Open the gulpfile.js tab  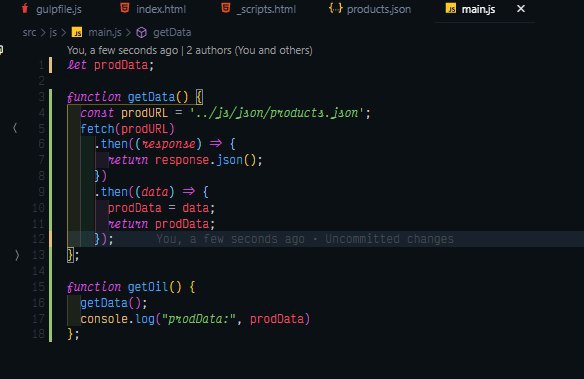[52, 9]
